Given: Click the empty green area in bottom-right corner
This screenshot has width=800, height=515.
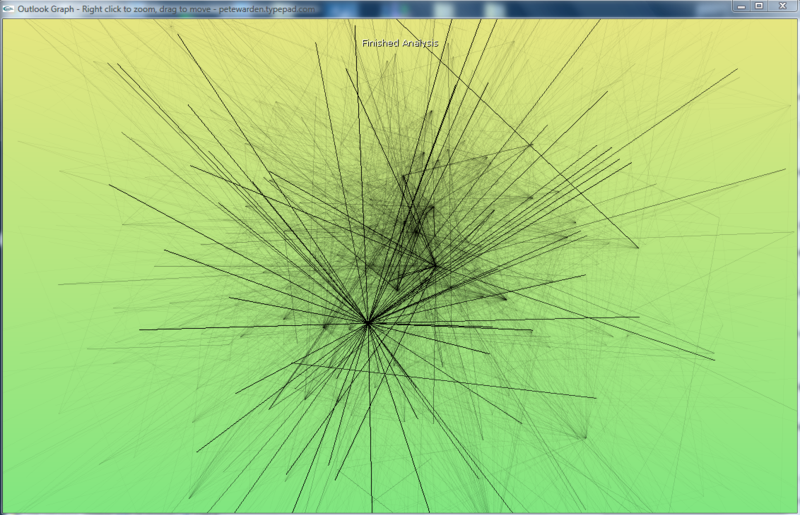Looking at the screenshot, I should tap(750, 480).
